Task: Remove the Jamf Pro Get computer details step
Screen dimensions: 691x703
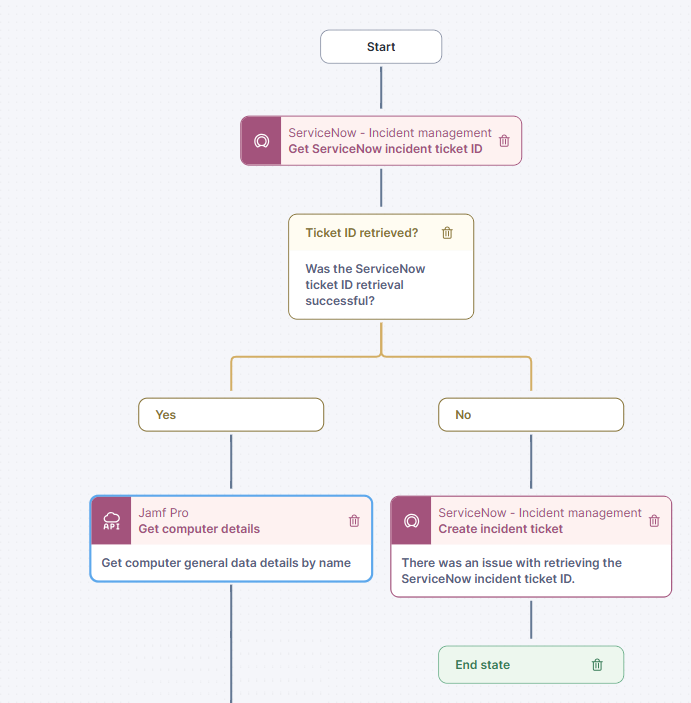Action: coord(354,521)
